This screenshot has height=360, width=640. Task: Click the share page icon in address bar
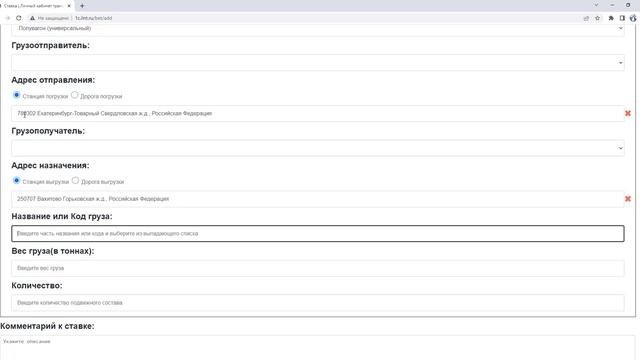586,18
